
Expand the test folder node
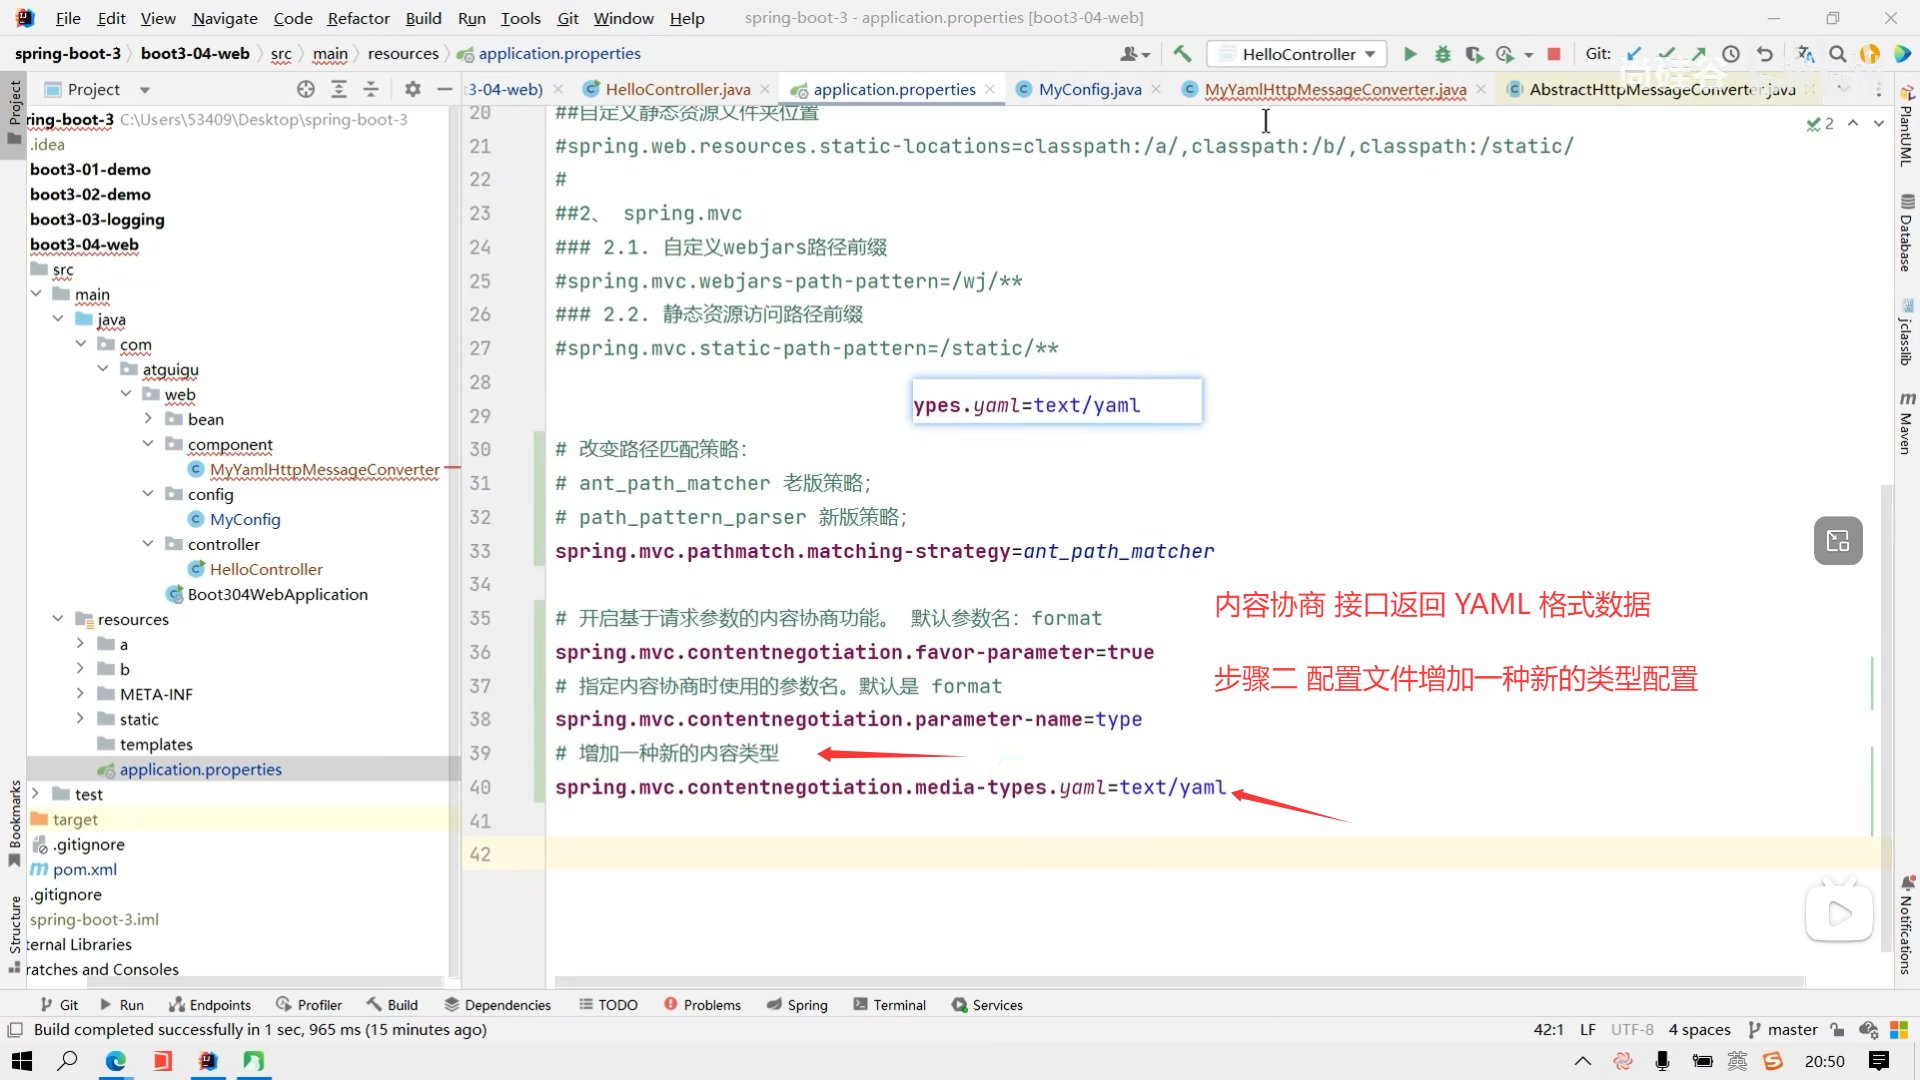pyautogui.click(x=36, y=794)
